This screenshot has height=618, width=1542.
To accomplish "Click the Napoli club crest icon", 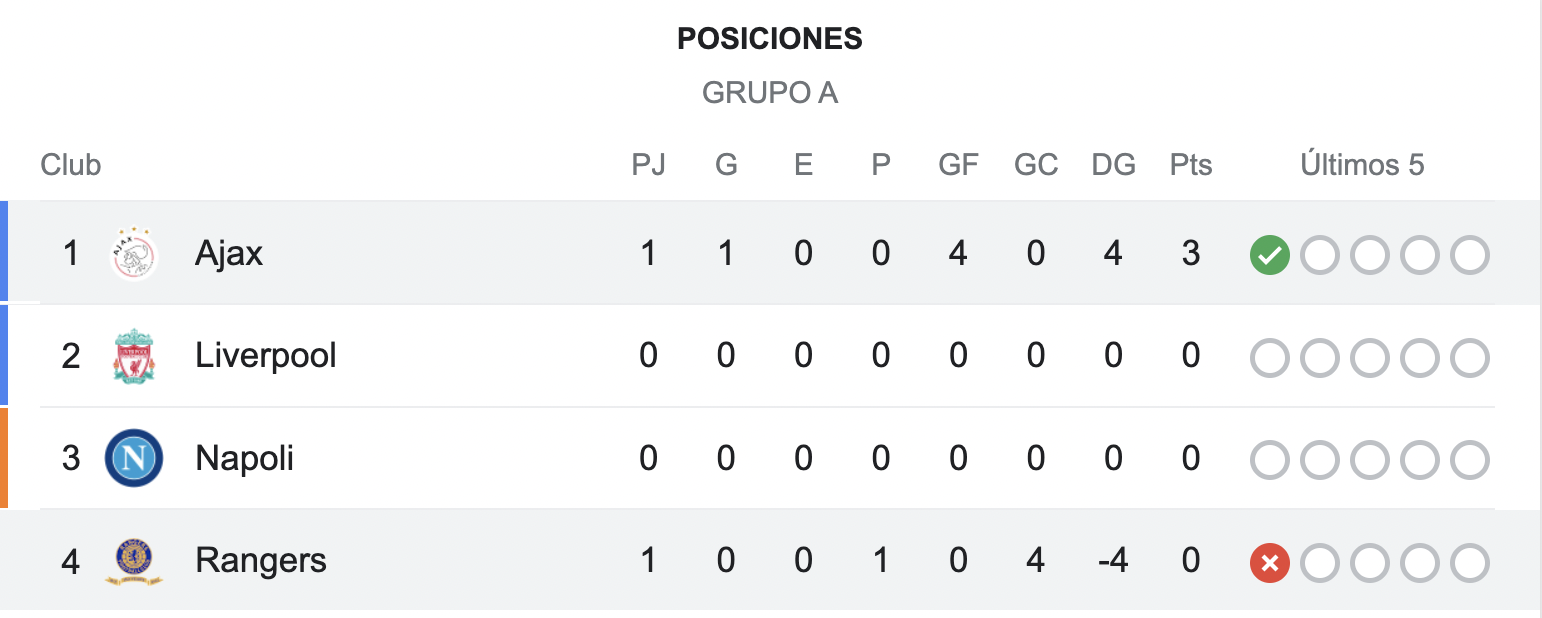I will (134, 459).
